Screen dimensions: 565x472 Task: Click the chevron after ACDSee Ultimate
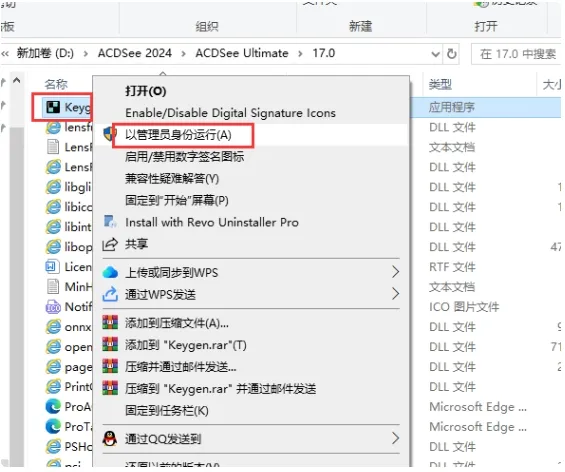click(x=300, y=54)
